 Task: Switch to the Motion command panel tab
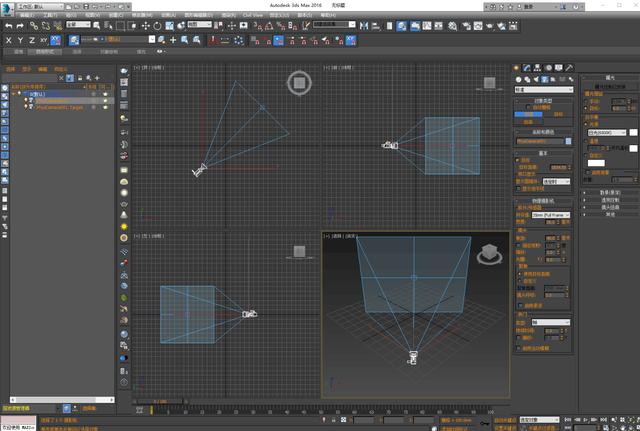(548, 68)
